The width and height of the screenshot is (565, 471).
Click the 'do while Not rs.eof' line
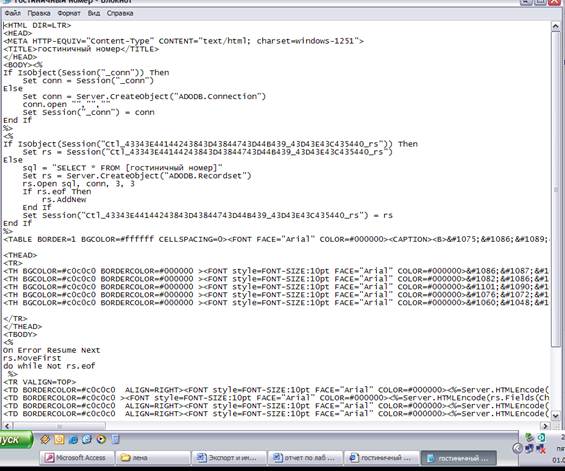click(49, 366)
